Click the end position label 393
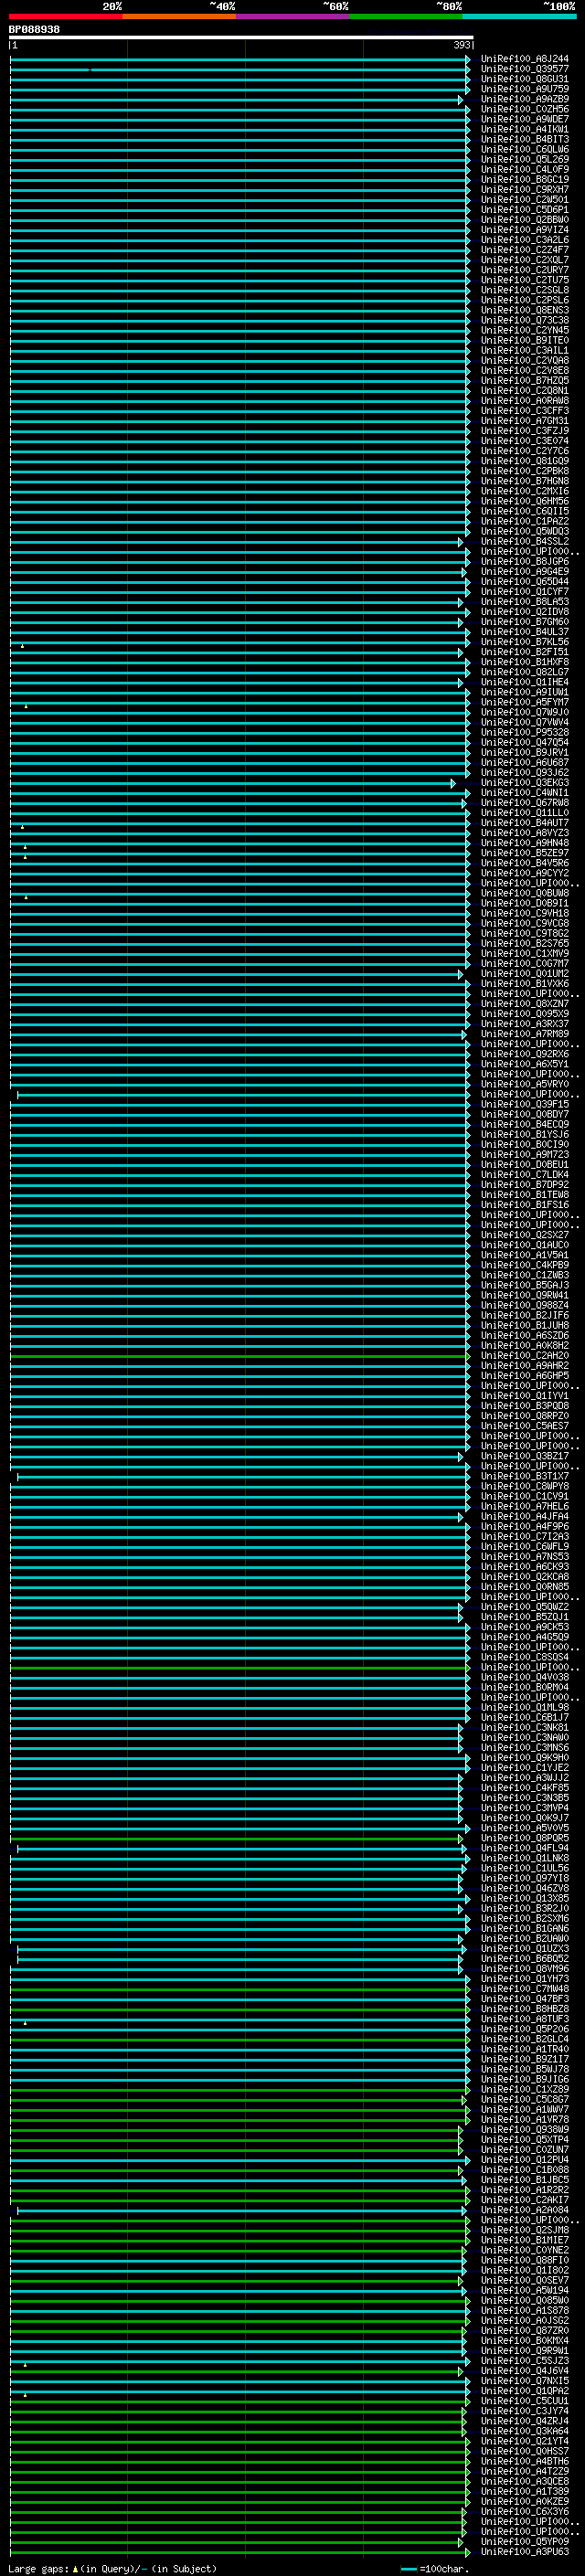 point(462,45)
